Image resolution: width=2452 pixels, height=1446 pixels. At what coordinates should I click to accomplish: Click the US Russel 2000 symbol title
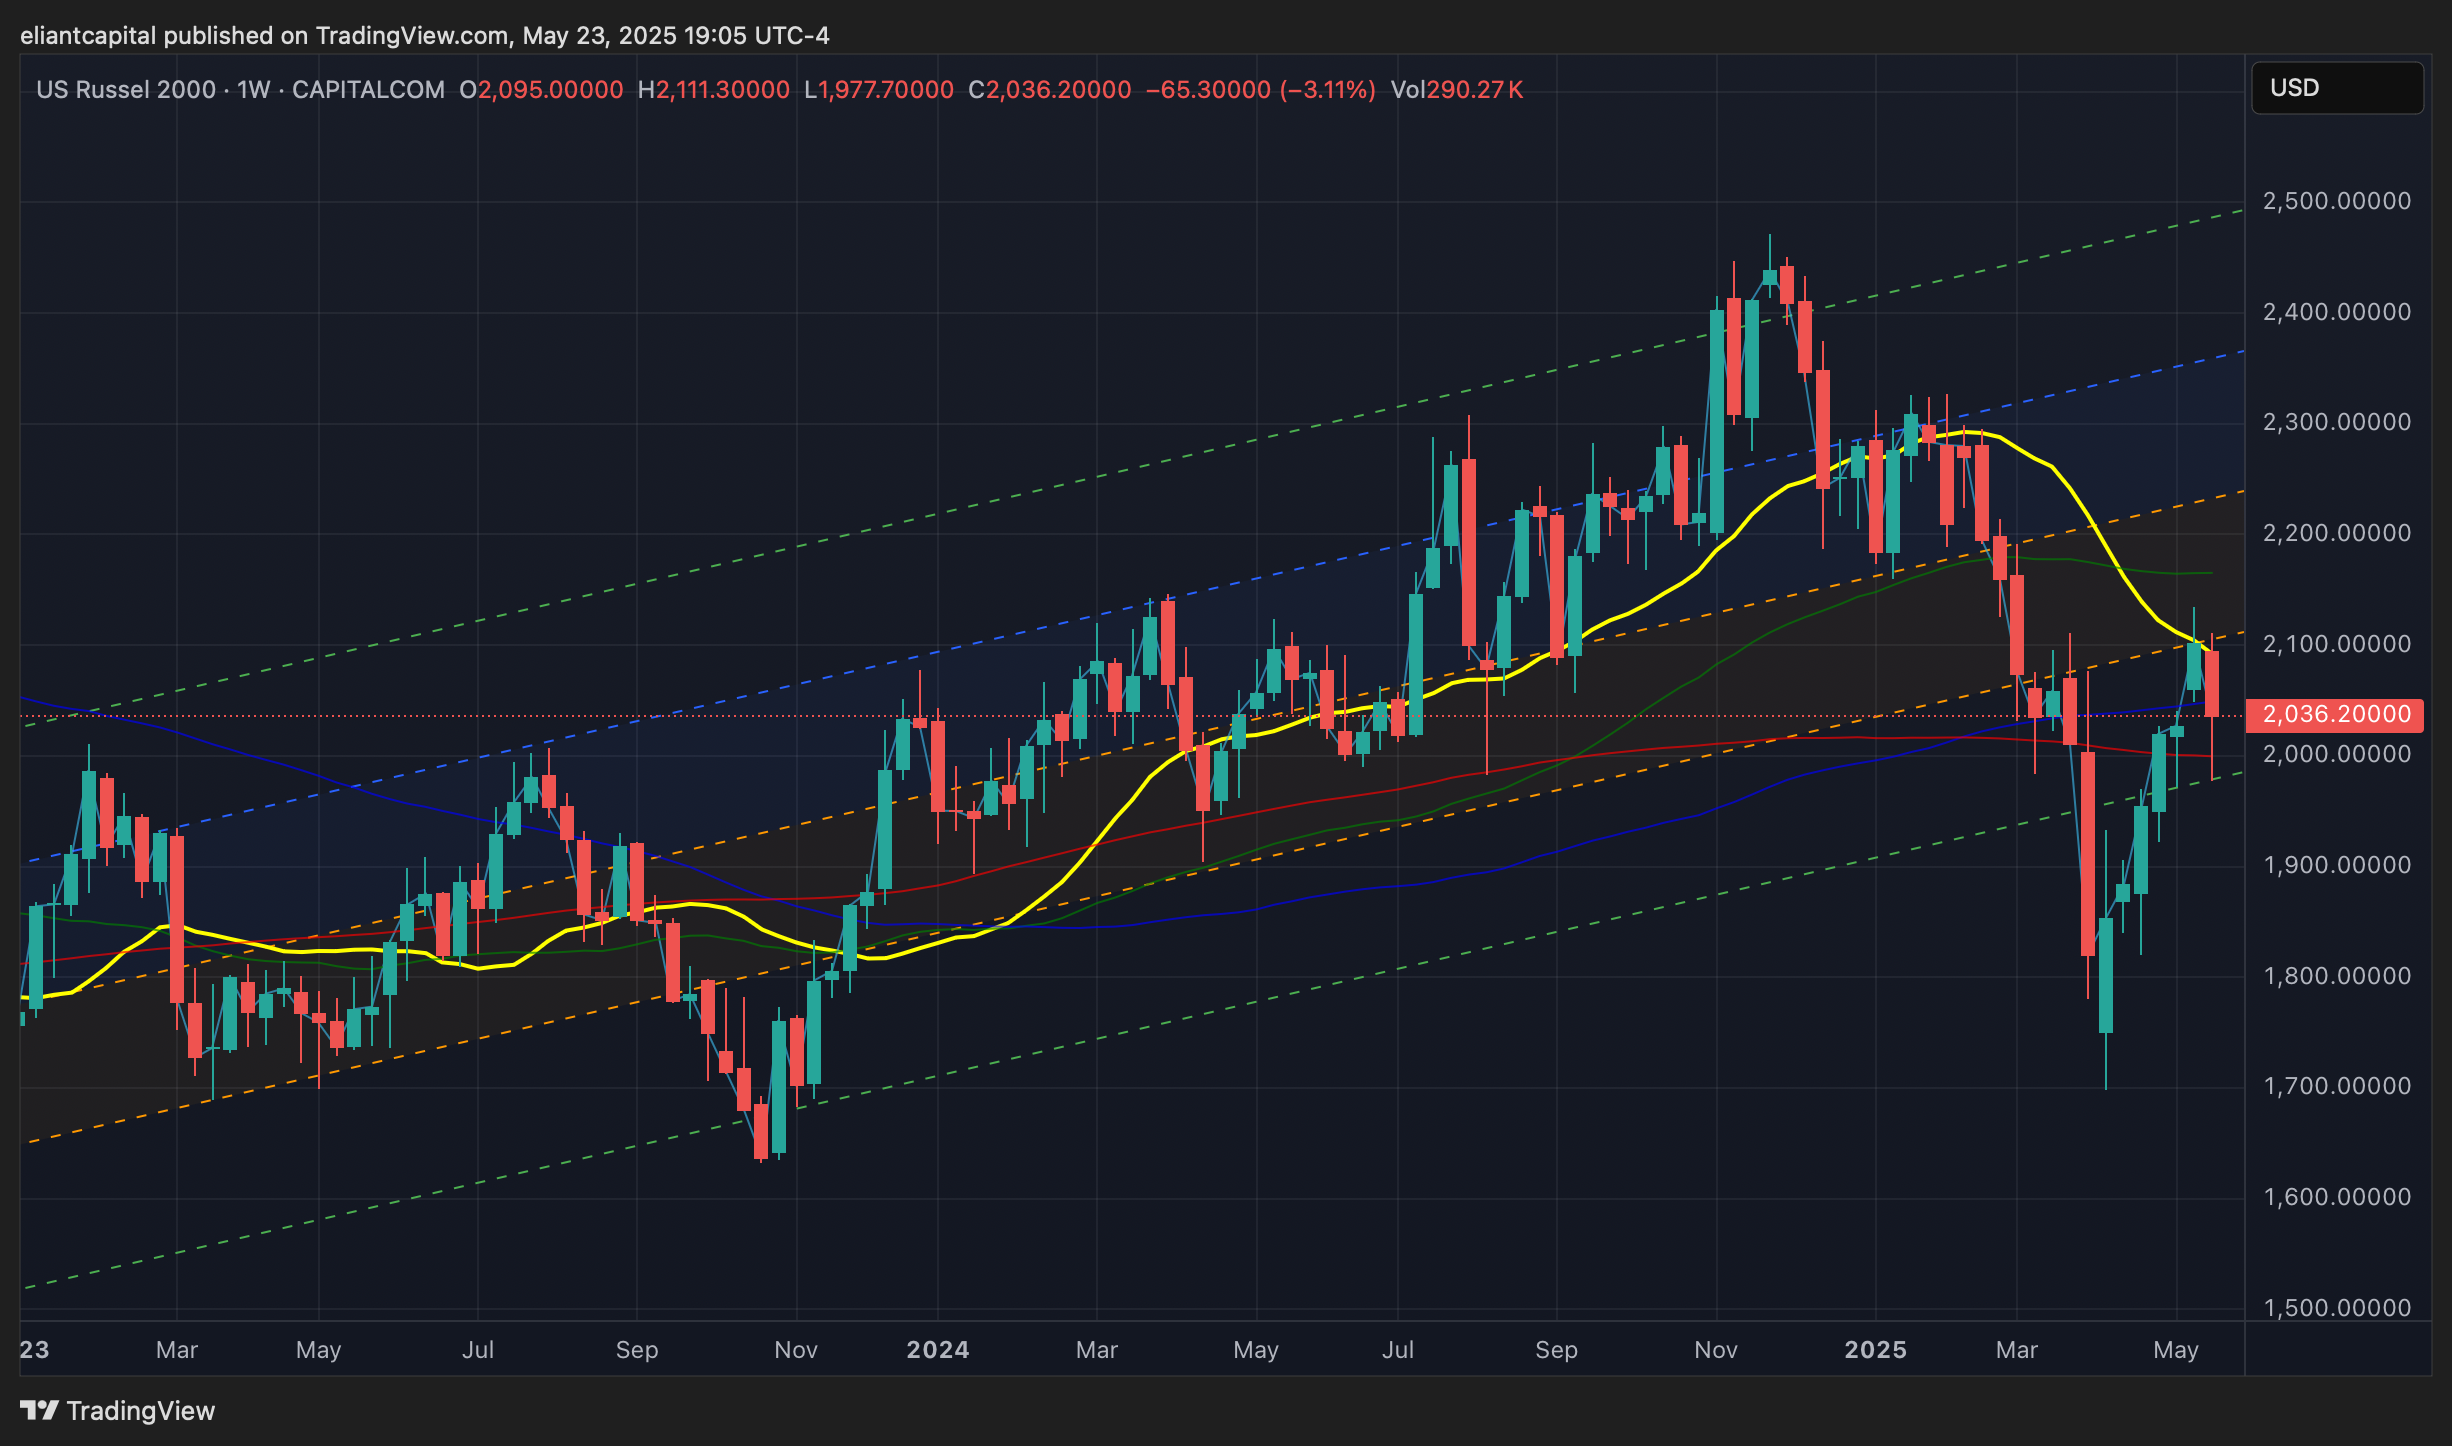[x=126, y=90]
